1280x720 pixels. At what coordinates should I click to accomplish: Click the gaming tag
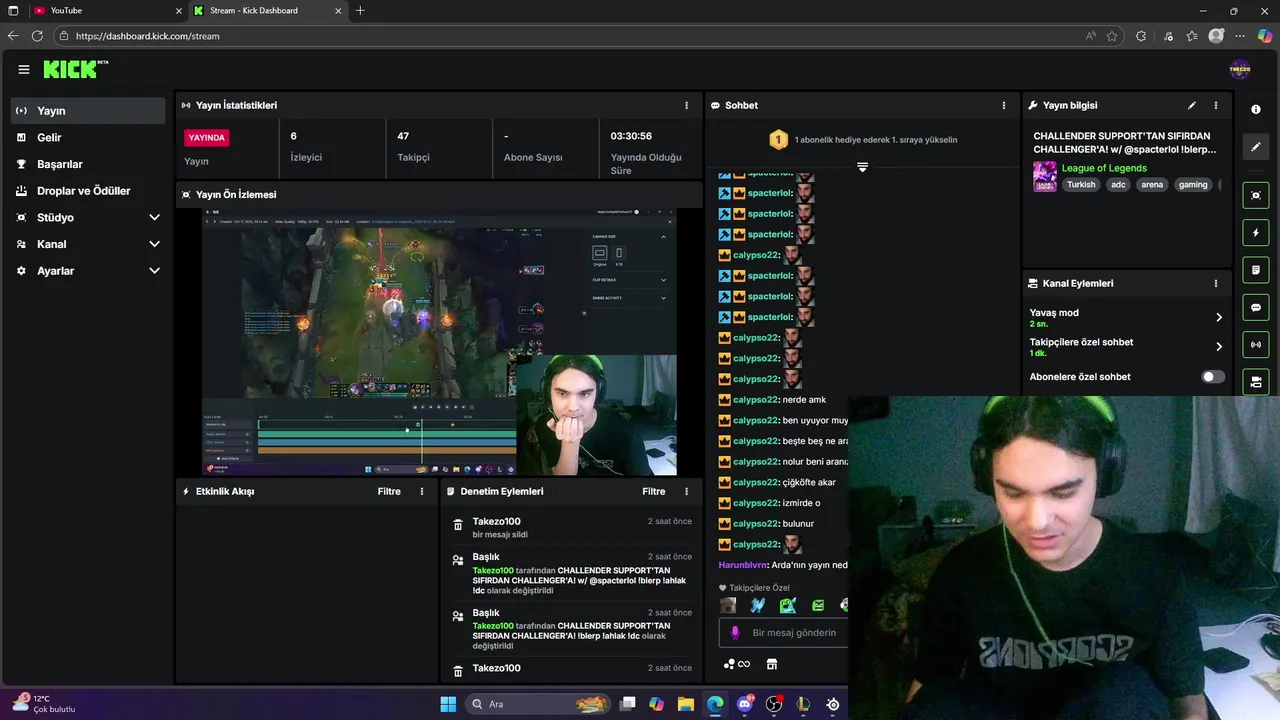click(x=1193, y=184)
